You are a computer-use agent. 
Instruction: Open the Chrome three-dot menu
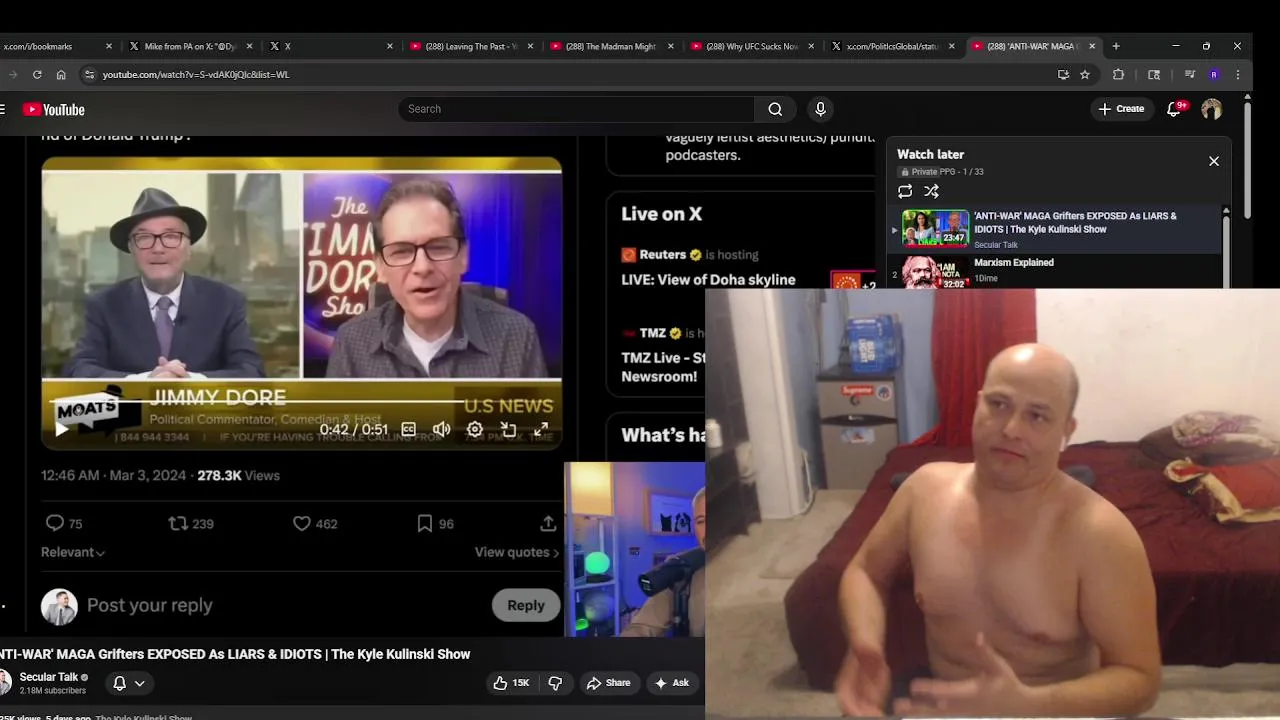pos(1238,74)
